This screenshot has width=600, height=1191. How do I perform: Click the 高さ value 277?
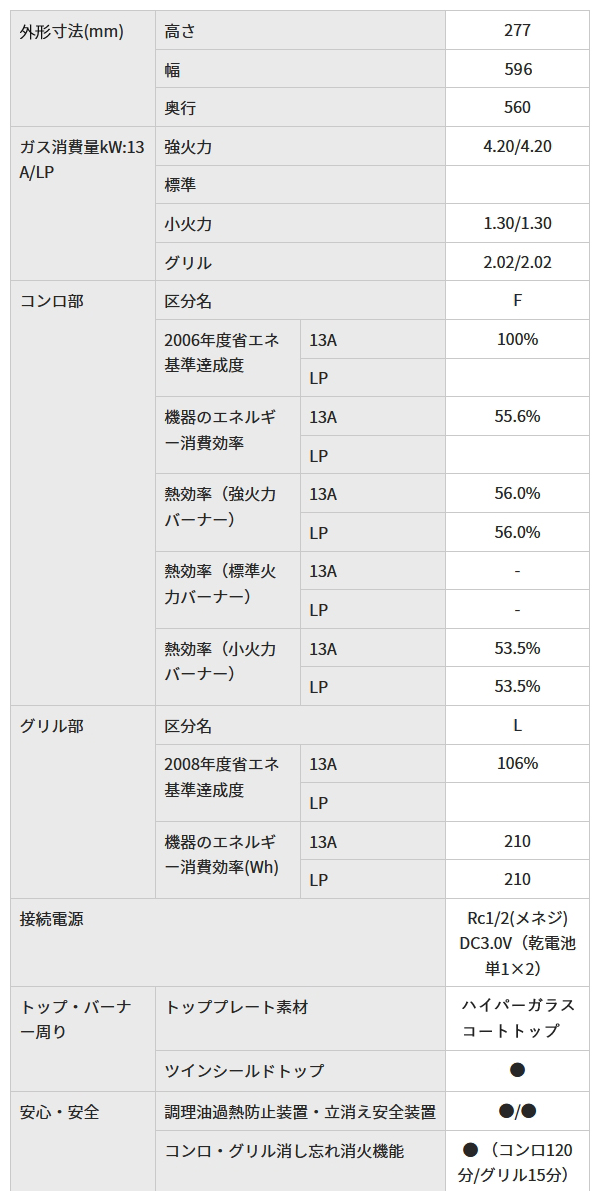click(517, 30)
